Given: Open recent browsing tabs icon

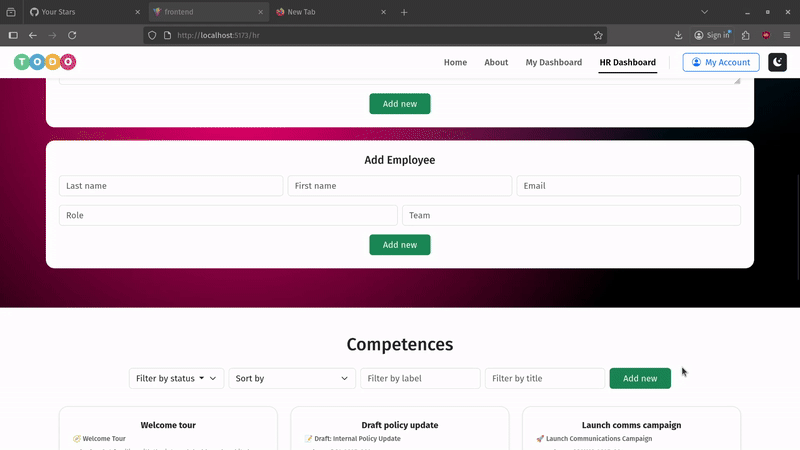Looking at the screenshot, I should (11, 12).
